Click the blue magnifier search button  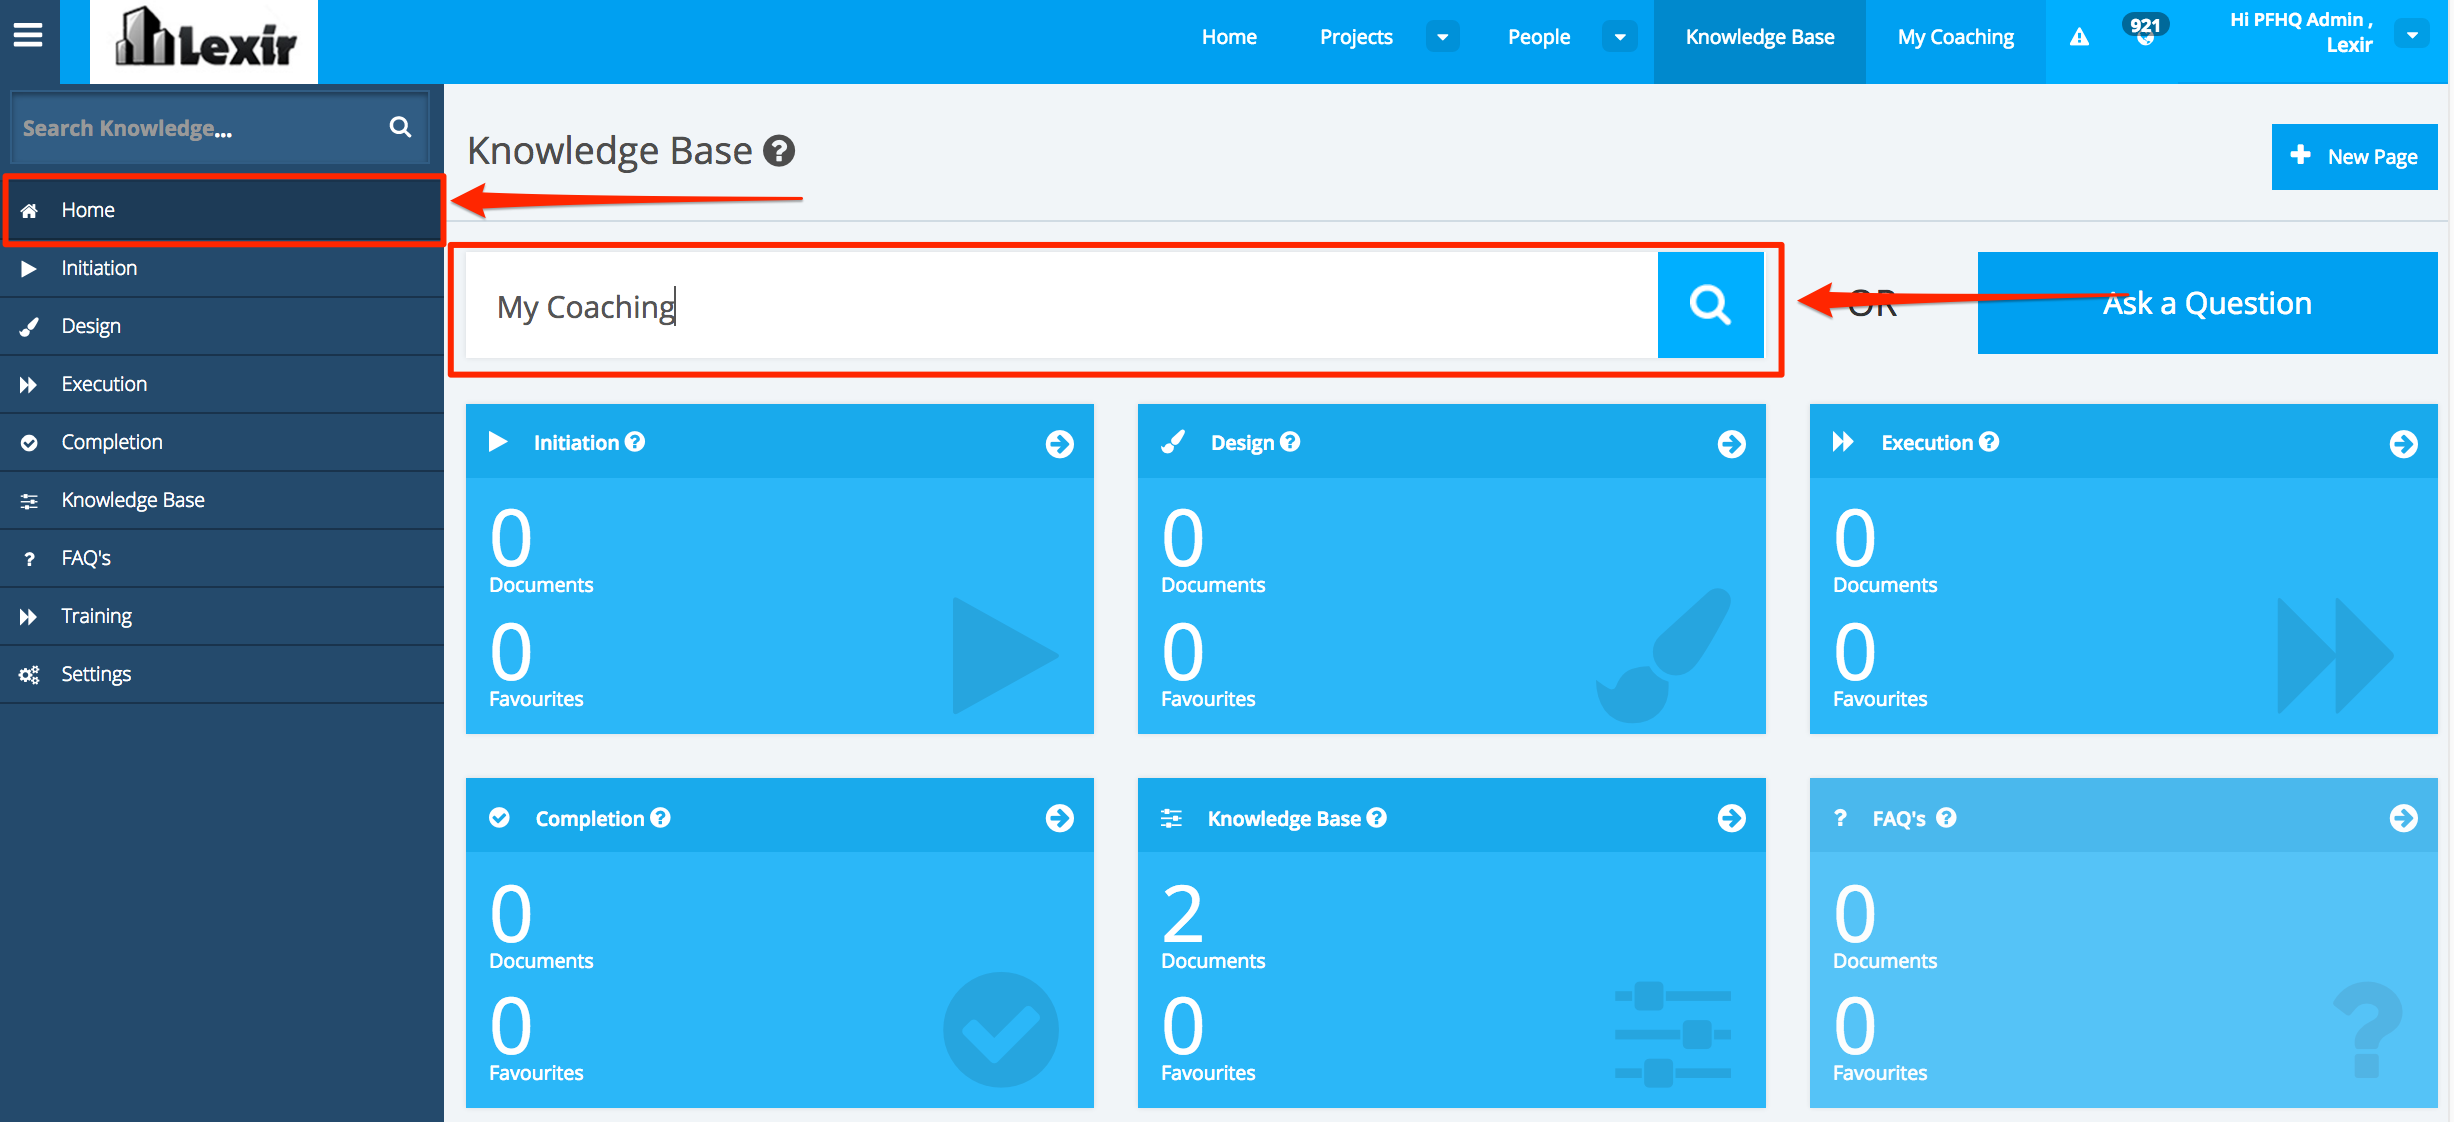click(x=1710, y=305)
